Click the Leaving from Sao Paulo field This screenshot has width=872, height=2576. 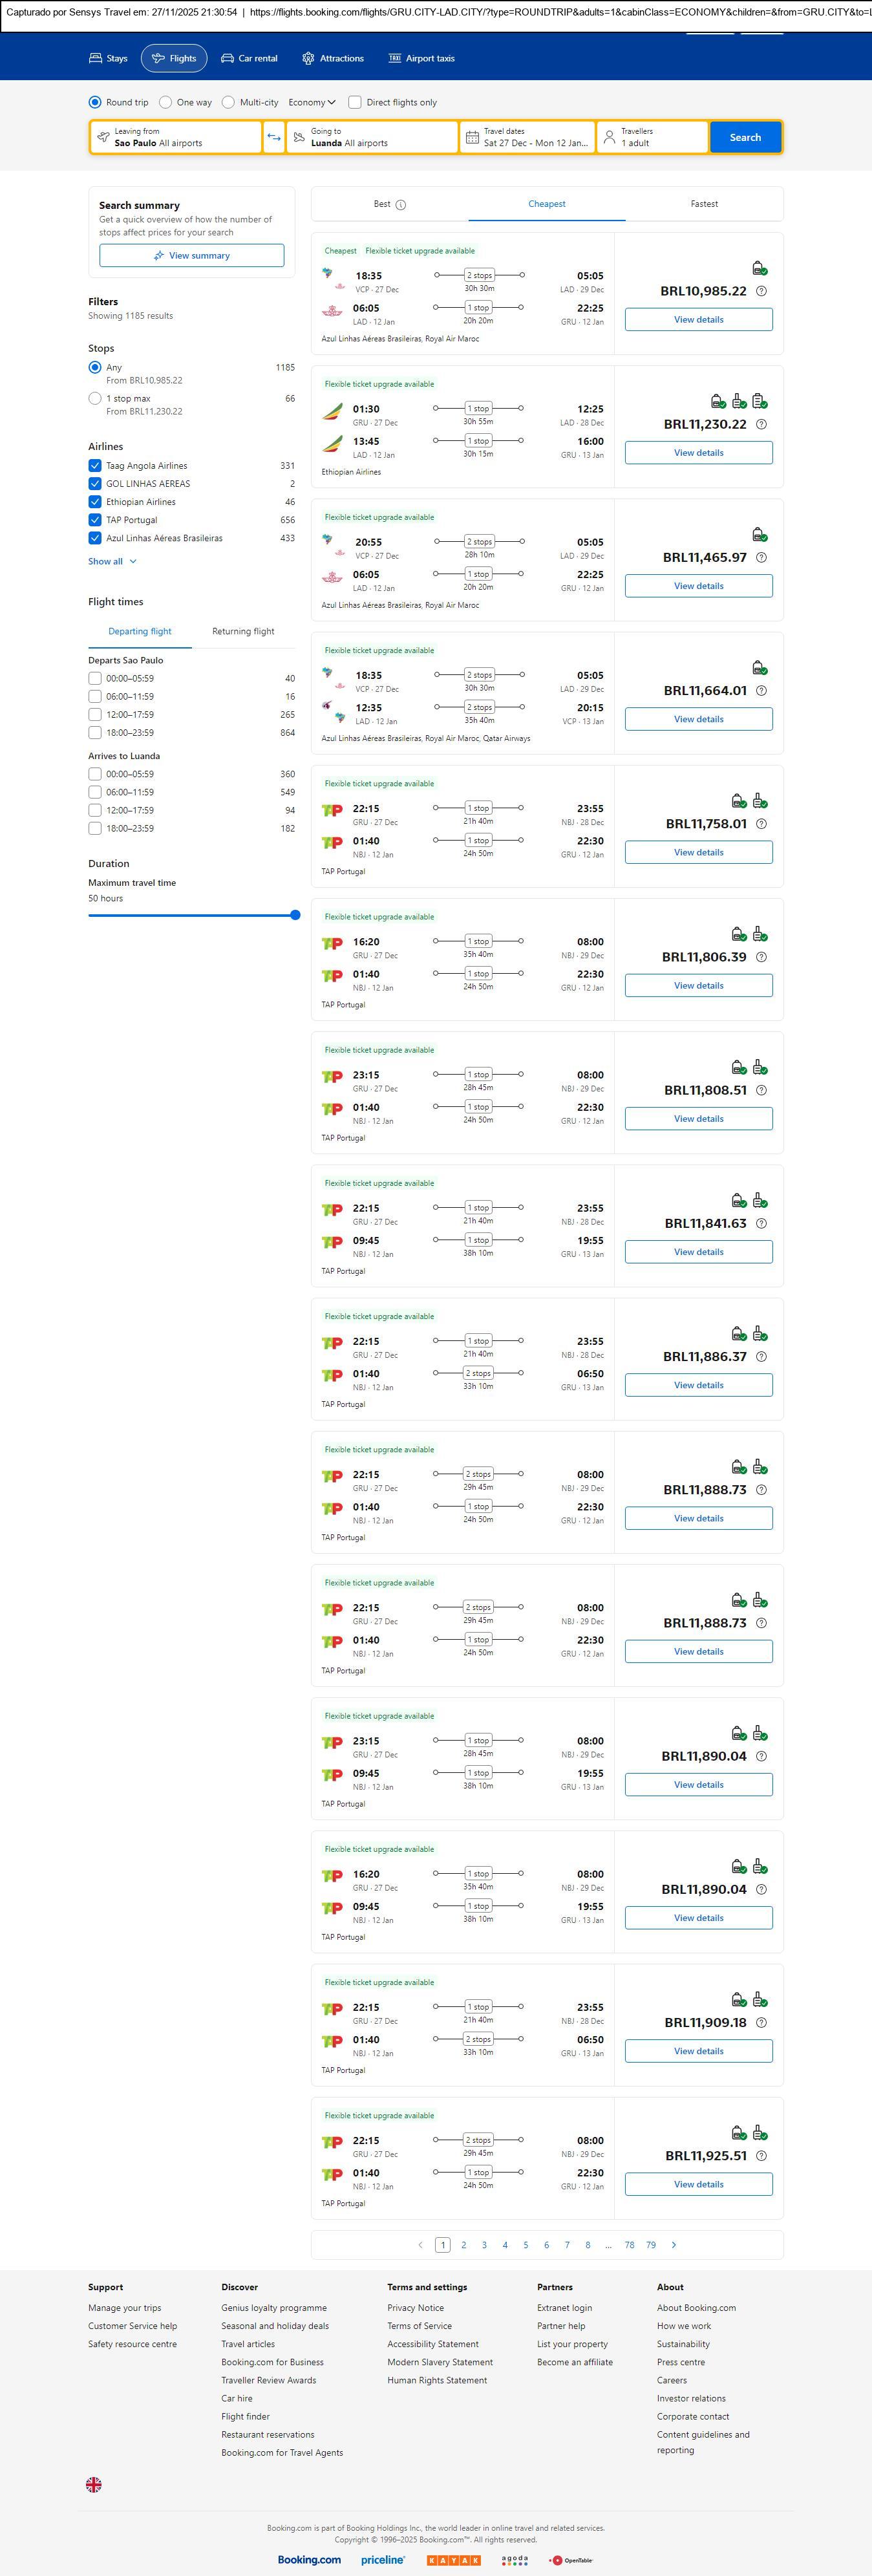(x=176, y=137)
